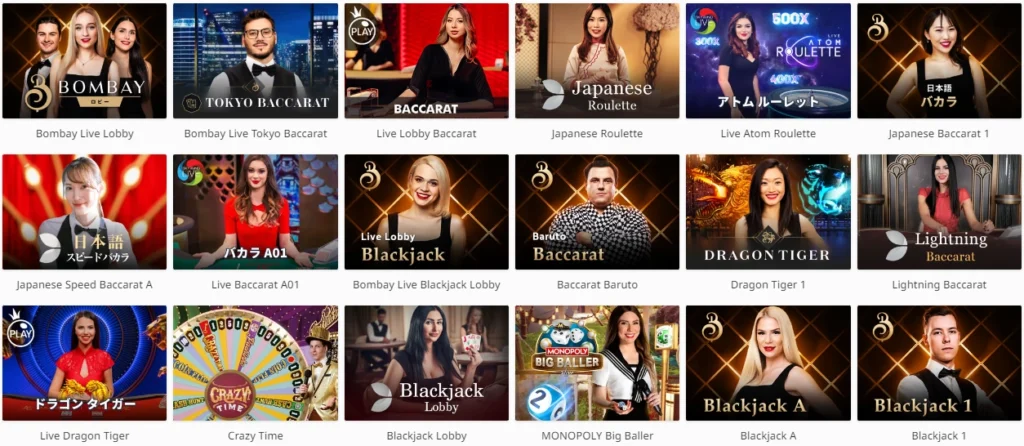Click the "Lightning Baccarat" caption text
This screenshot has height=446, width=1024.
point(938,285)
